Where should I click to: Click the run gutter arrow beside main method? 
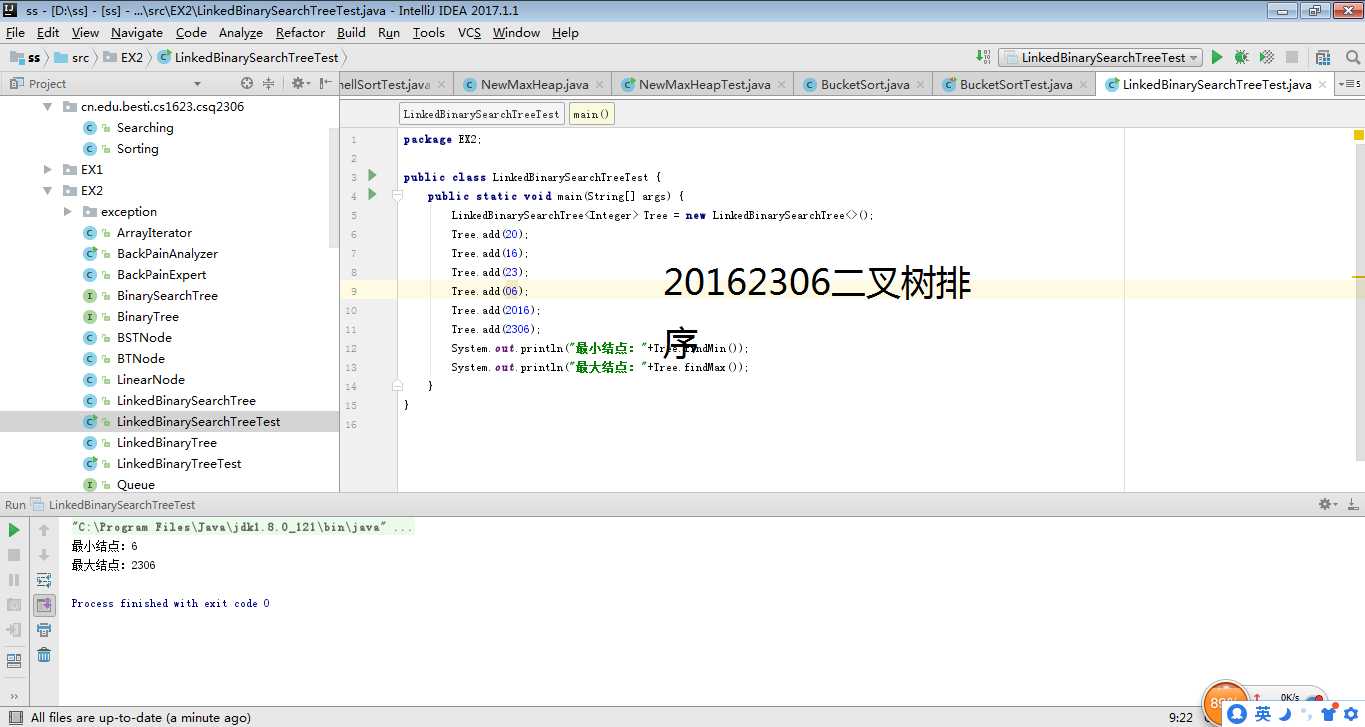tap(372, 195)
